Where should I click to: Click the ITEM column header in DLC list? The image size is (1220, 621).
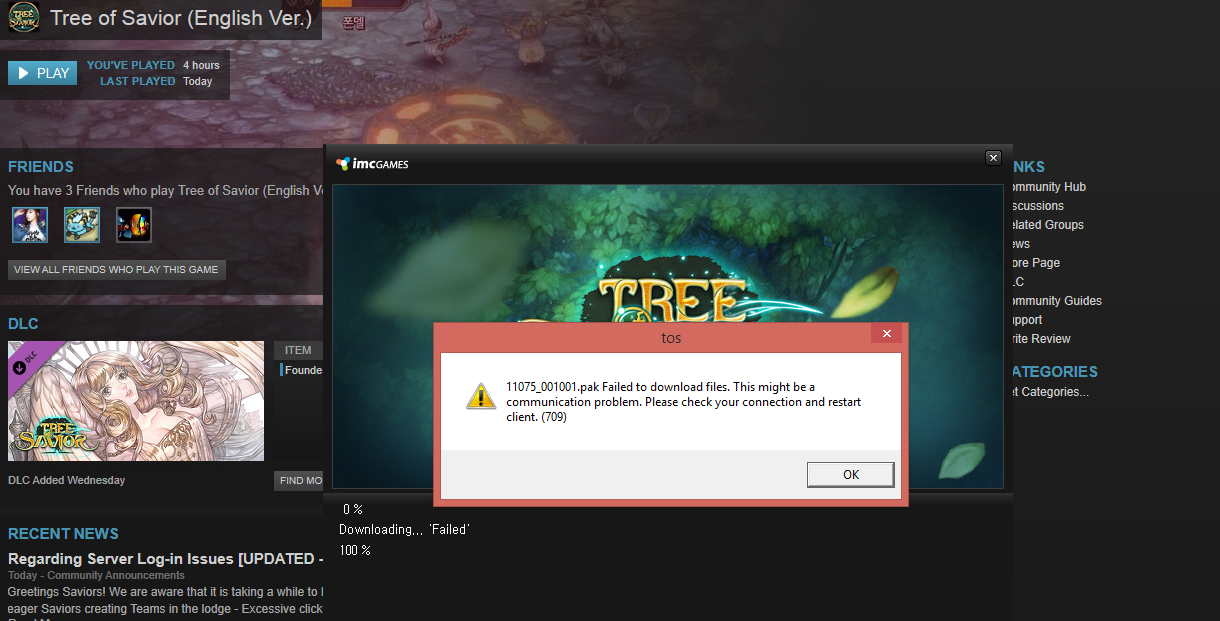298,350
